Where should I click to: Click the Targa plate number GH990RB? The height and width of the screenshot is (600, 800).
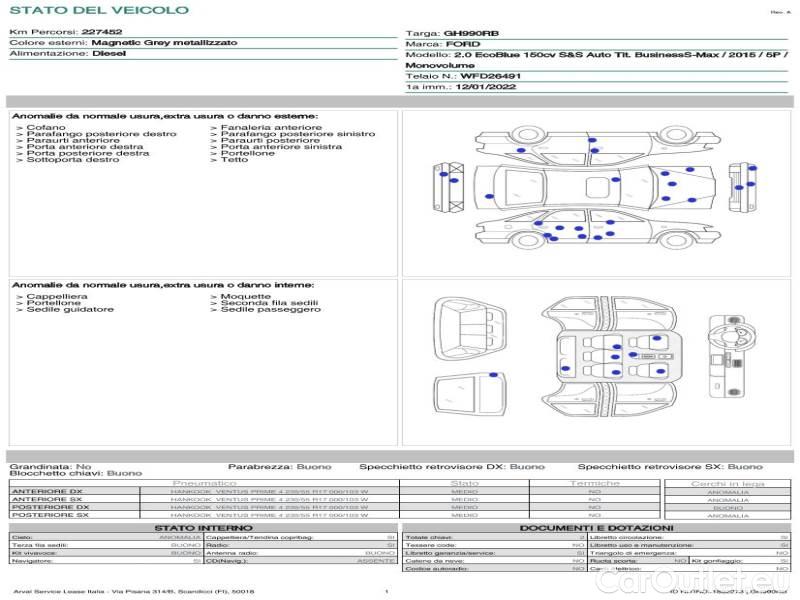pyautogui.click(x=471, y=34)
